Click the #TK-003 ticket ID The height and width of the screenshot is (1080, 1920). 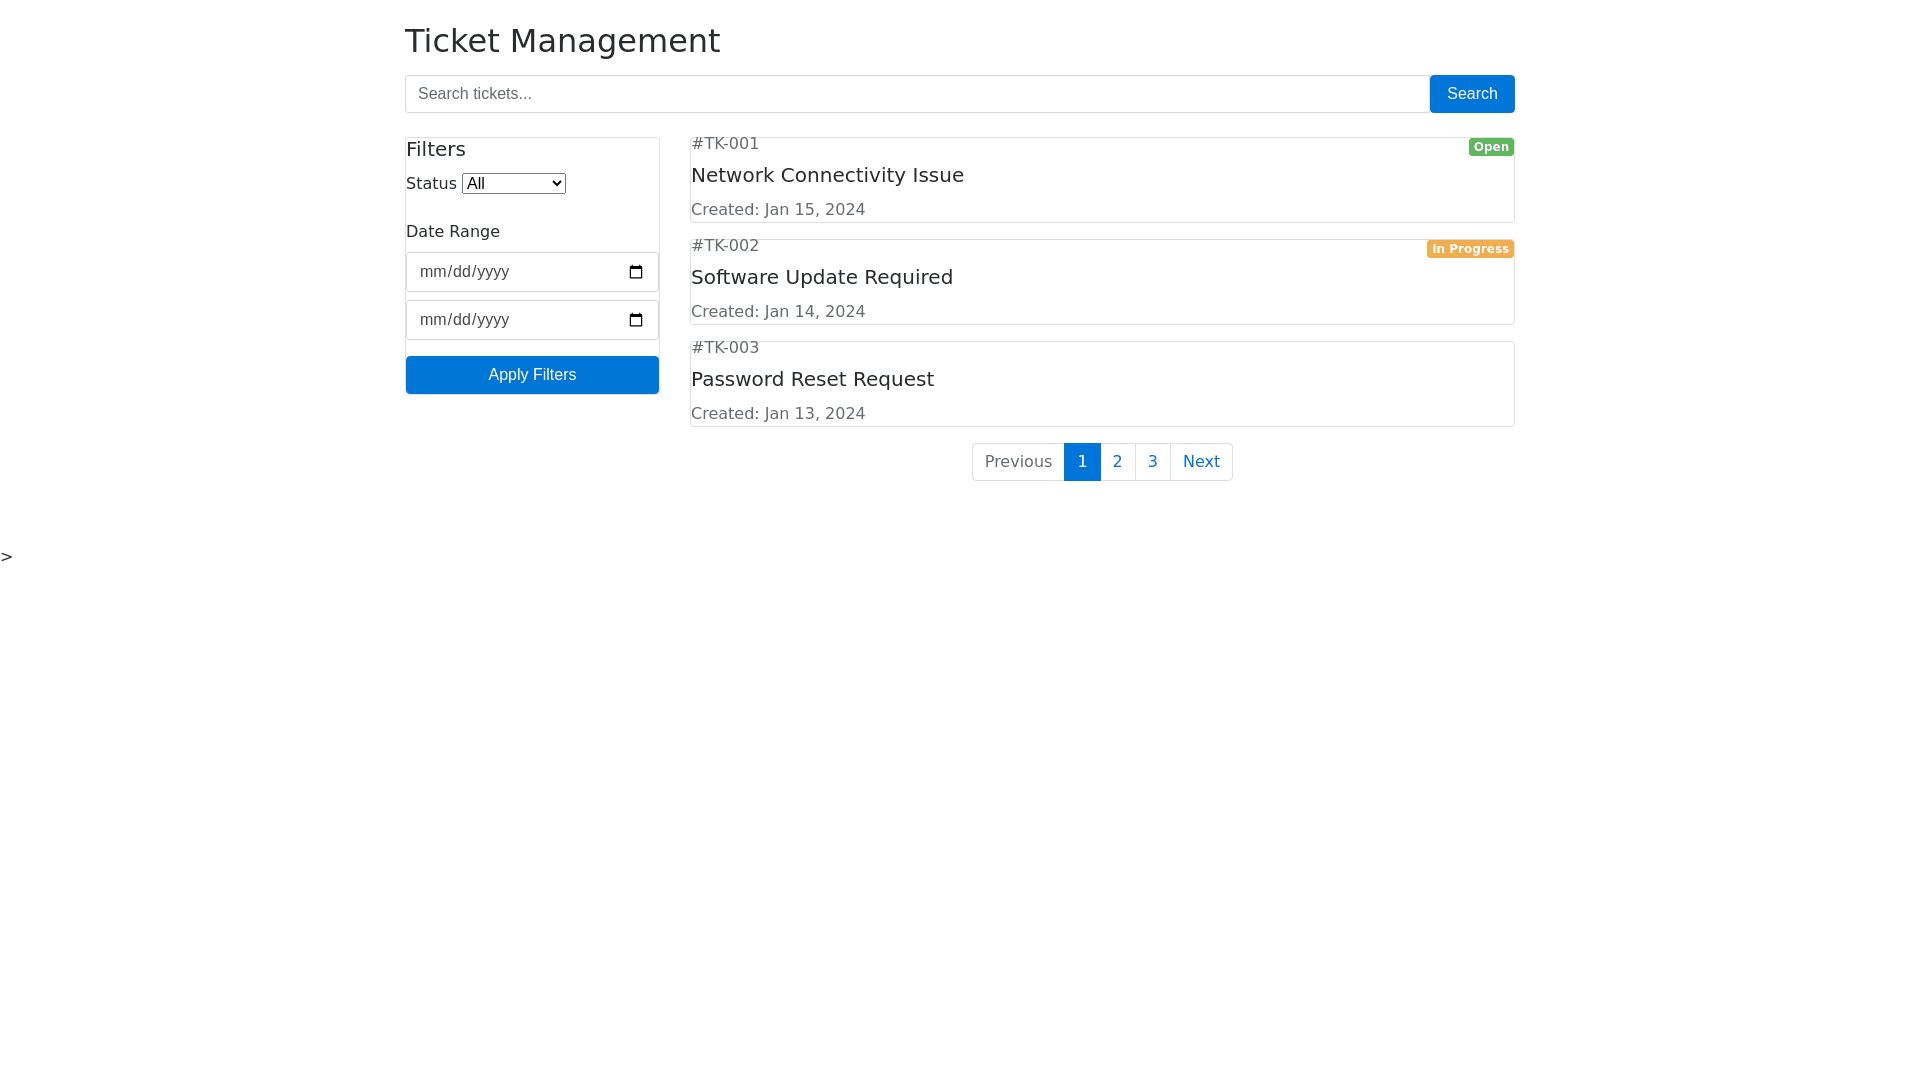[x=725, y=348]
